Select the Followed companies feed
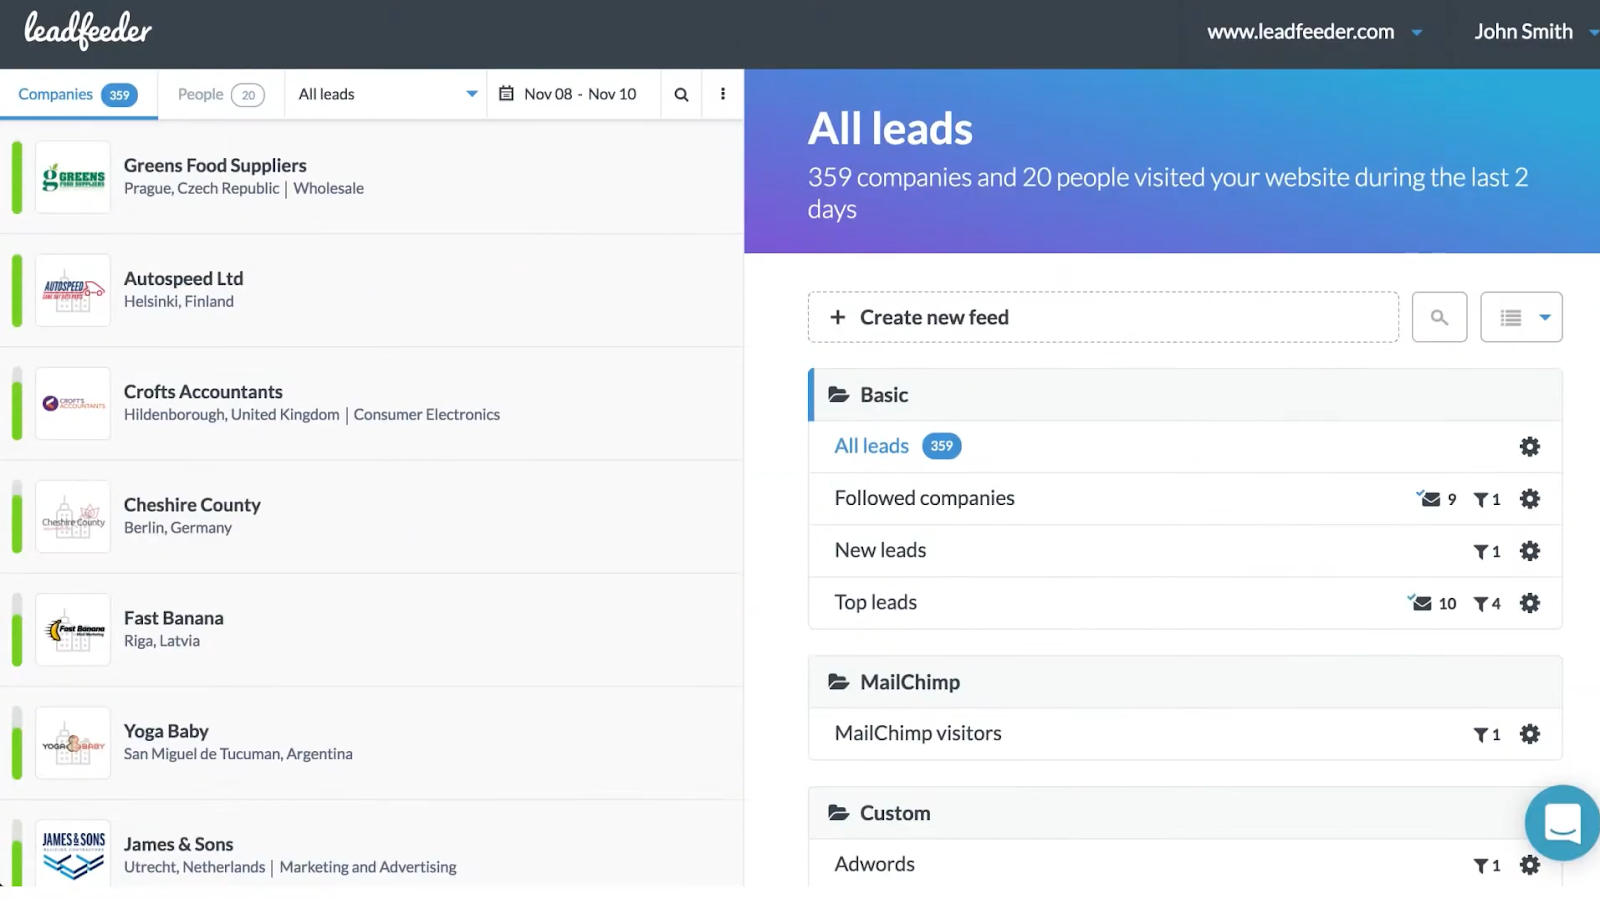Image resolution: width=1600 pixels, height=899 pixels. 924,498
